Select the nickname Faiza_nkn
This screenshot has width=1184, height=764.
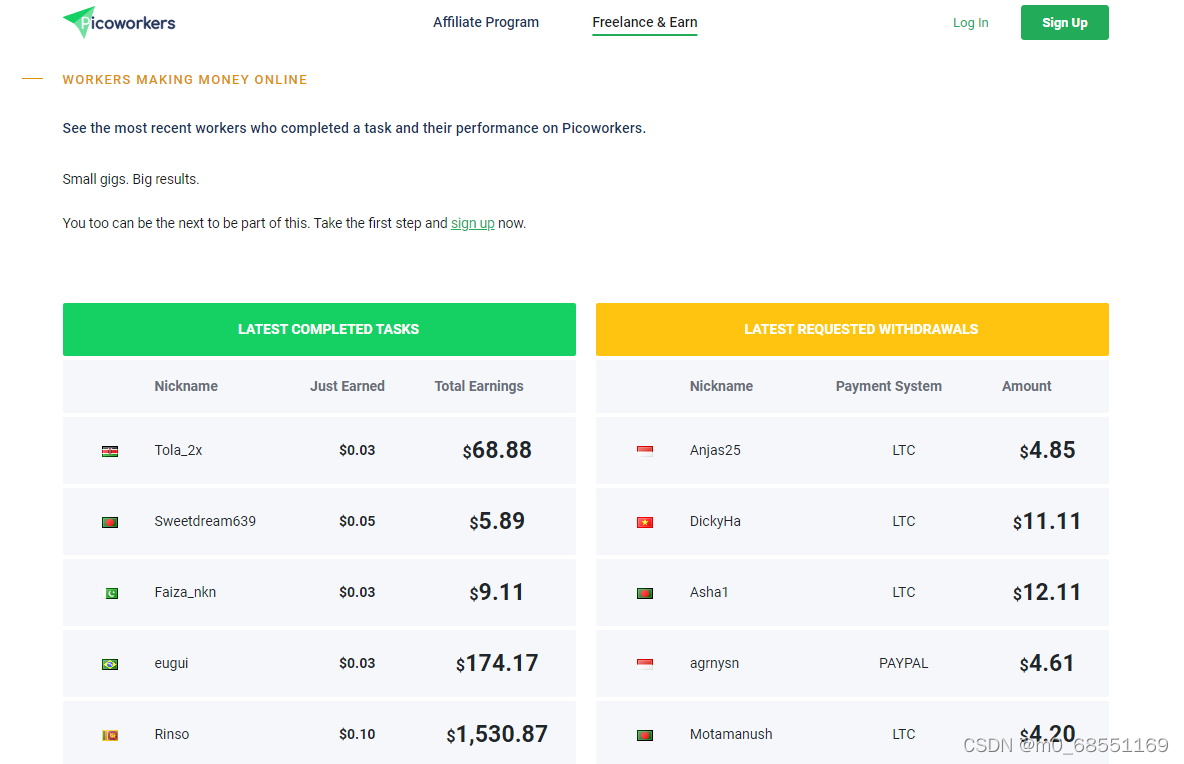185,593
